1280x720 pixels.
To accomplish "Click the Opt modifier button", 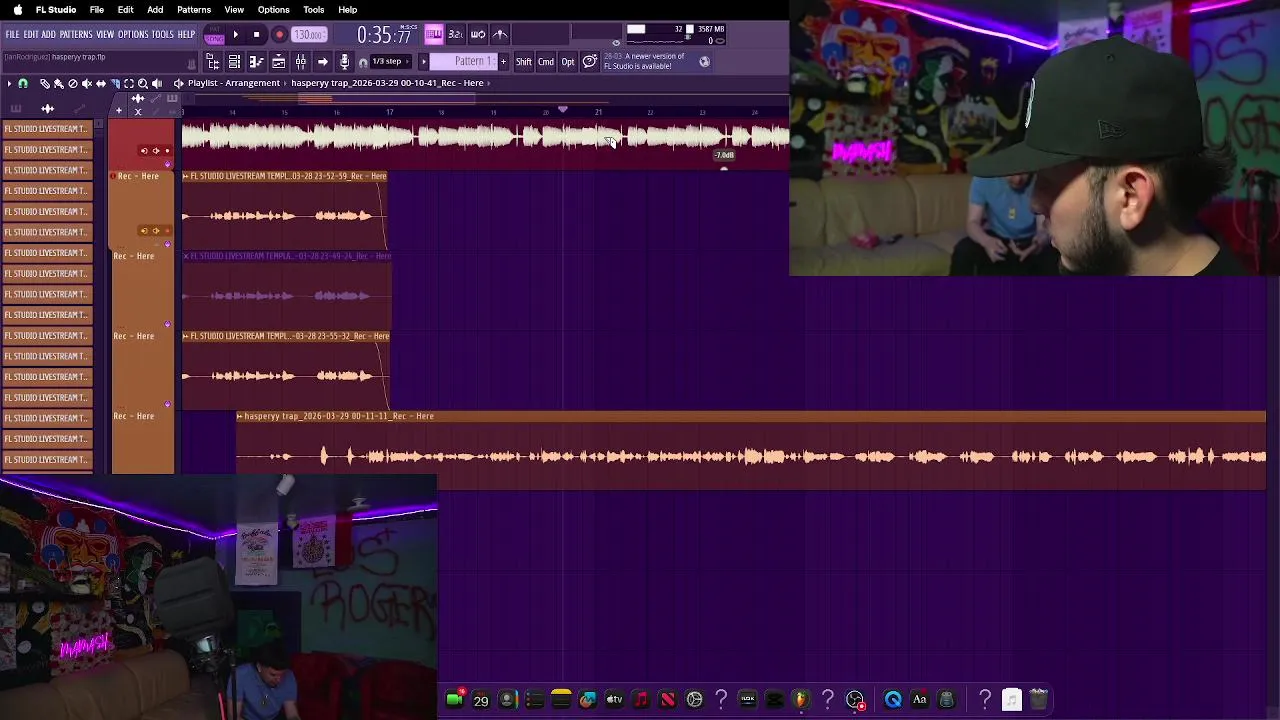I will (568, 62).
